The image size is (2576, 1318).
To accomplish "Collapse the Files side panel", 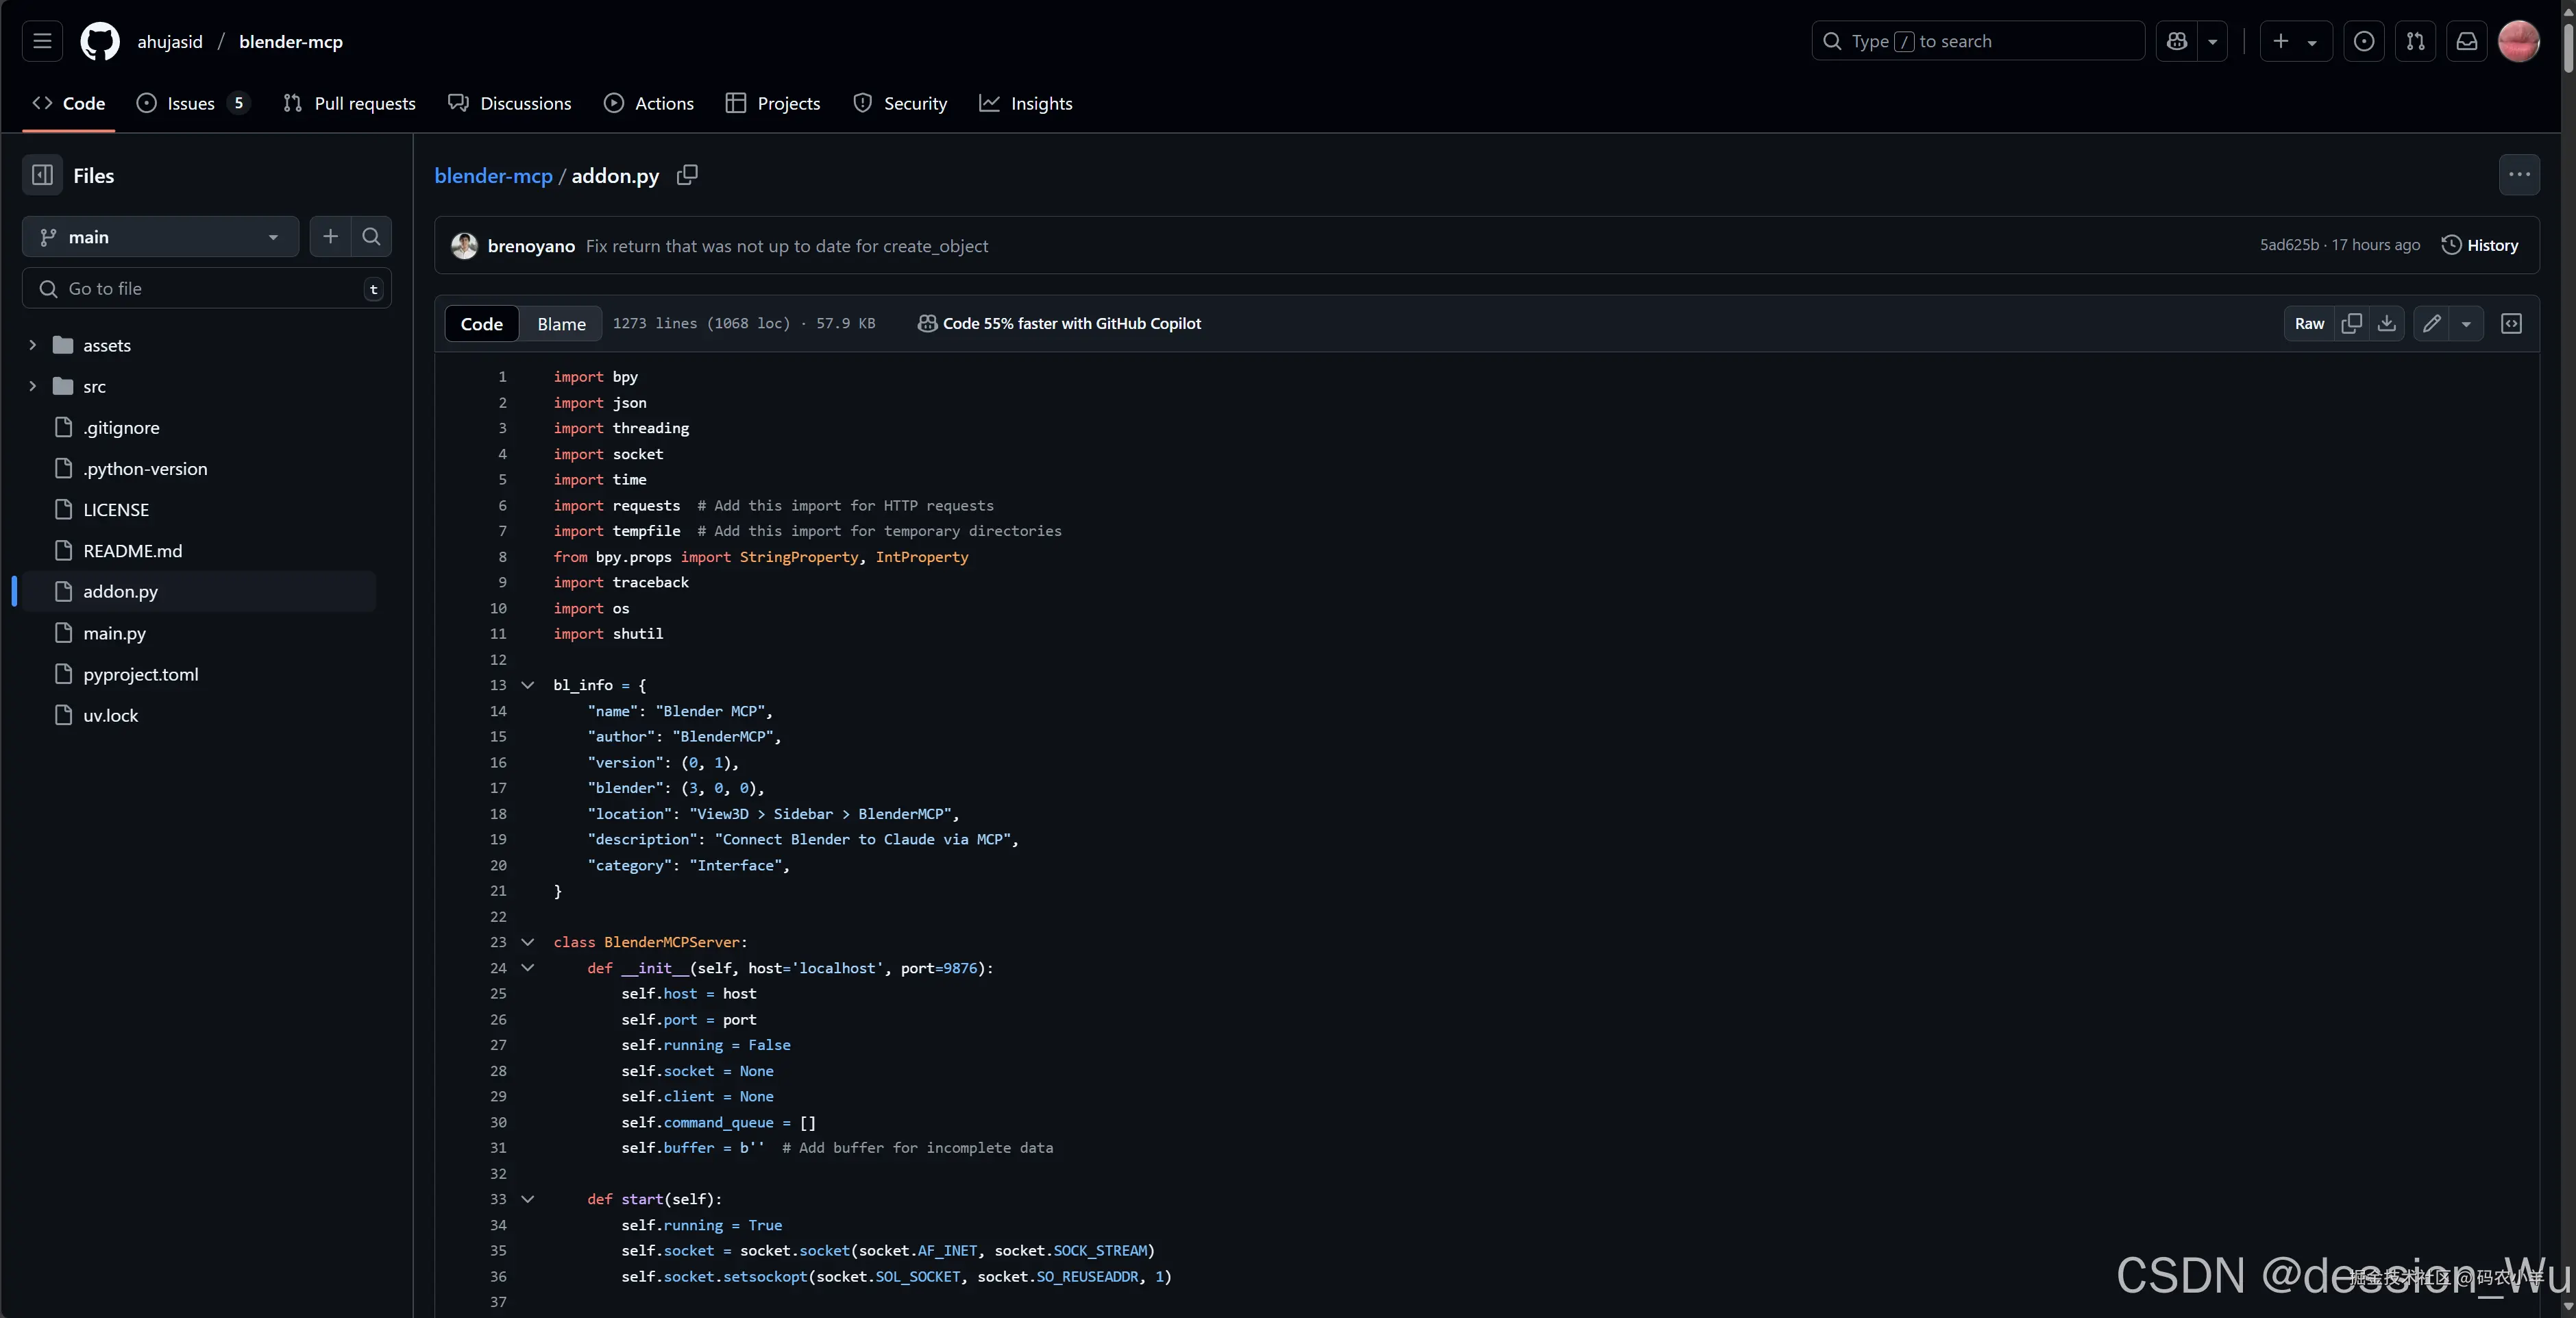I will point(42,175).
